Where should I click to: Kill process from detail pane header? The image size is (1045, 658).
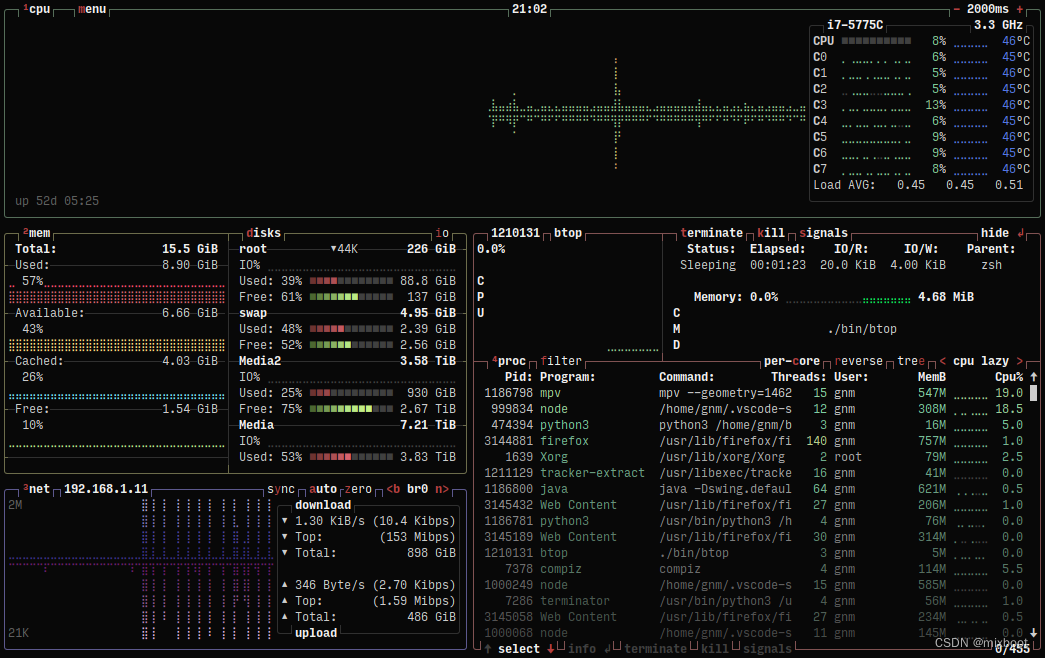(x=771, y=233)
